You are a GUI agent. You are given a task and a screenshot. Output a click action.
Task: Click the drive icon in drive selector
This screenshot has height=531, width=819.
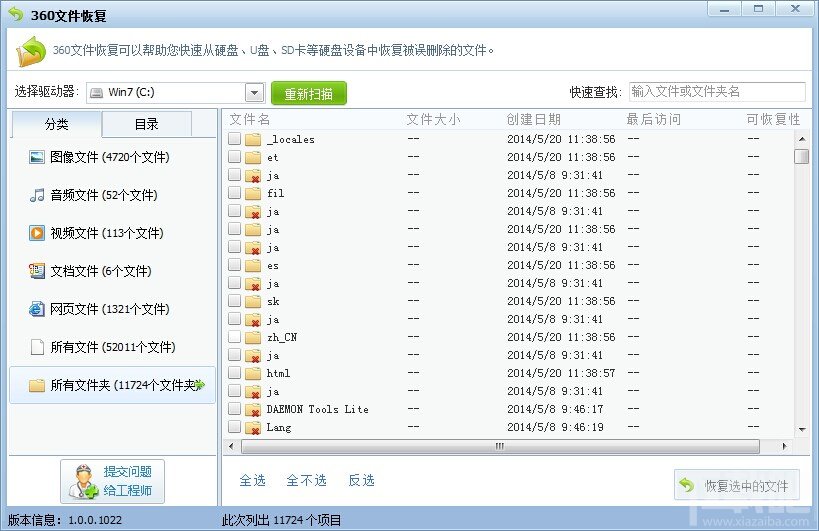tap(97, 93)
